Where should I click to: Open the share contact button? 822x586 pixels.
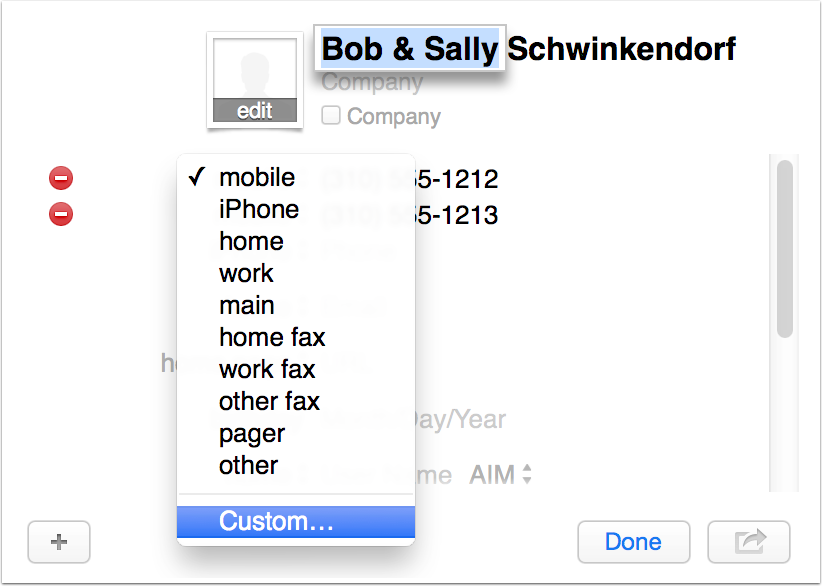point(748,542)
